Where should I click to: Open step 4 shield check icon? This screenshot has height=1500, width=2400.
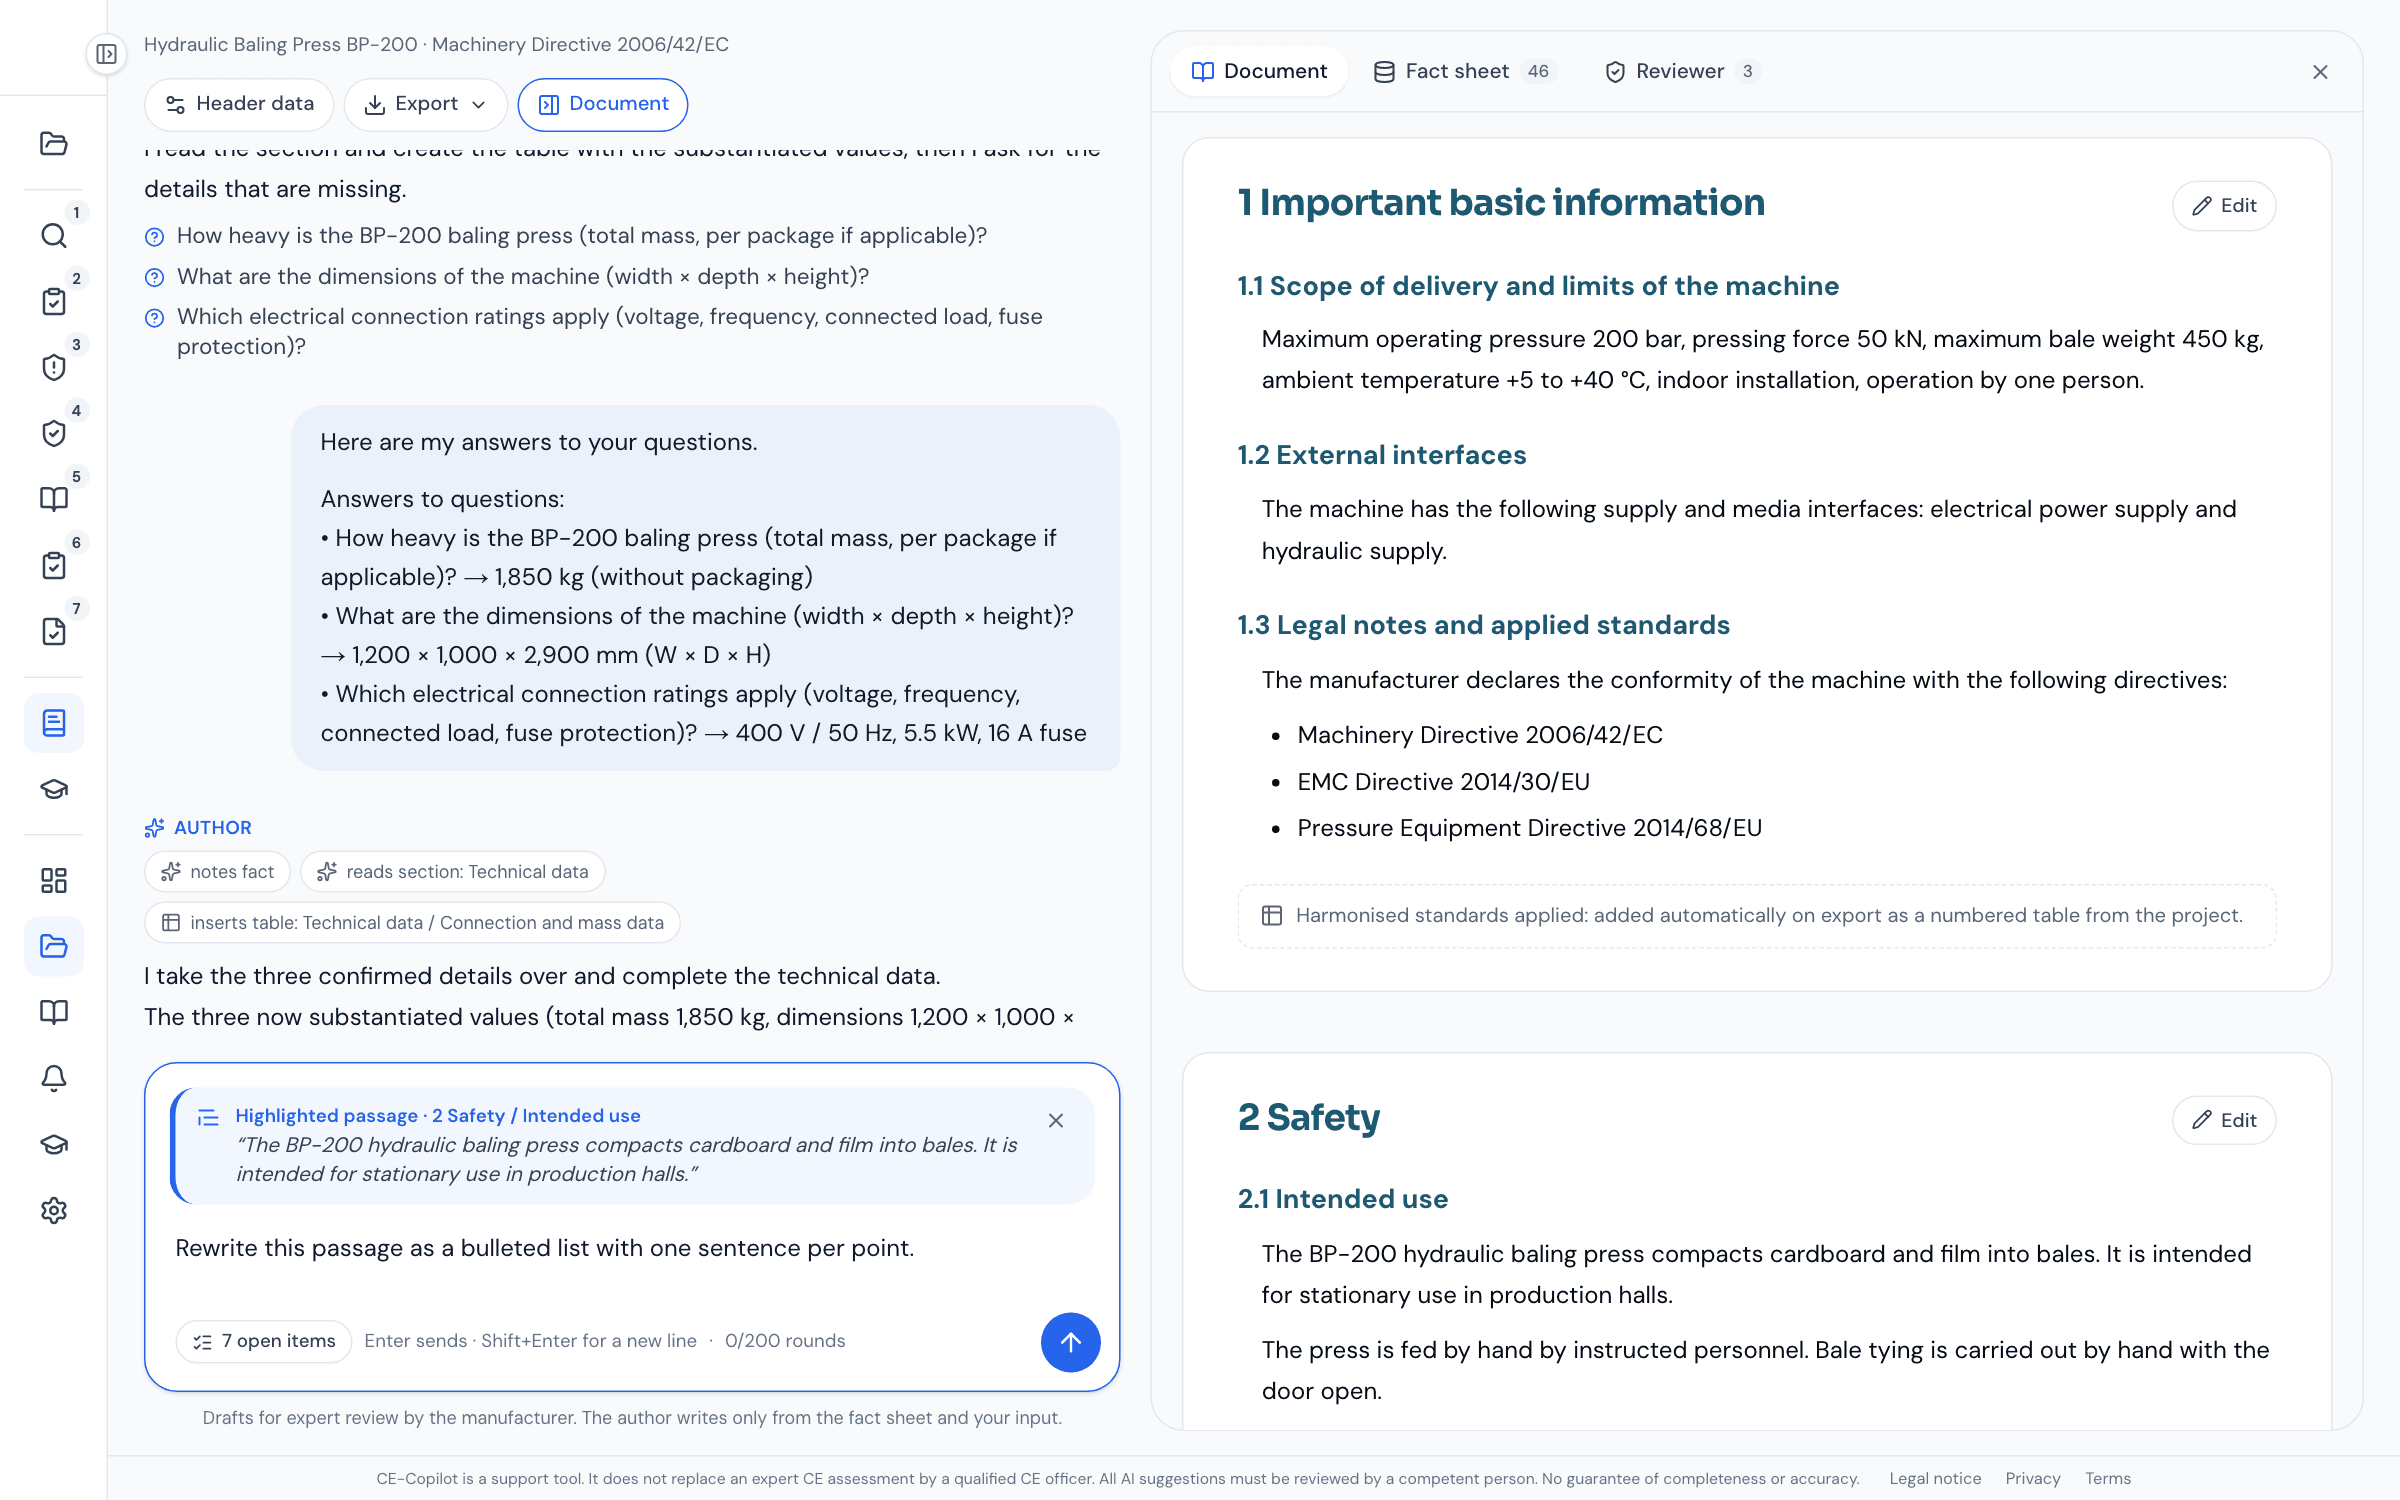54,434
